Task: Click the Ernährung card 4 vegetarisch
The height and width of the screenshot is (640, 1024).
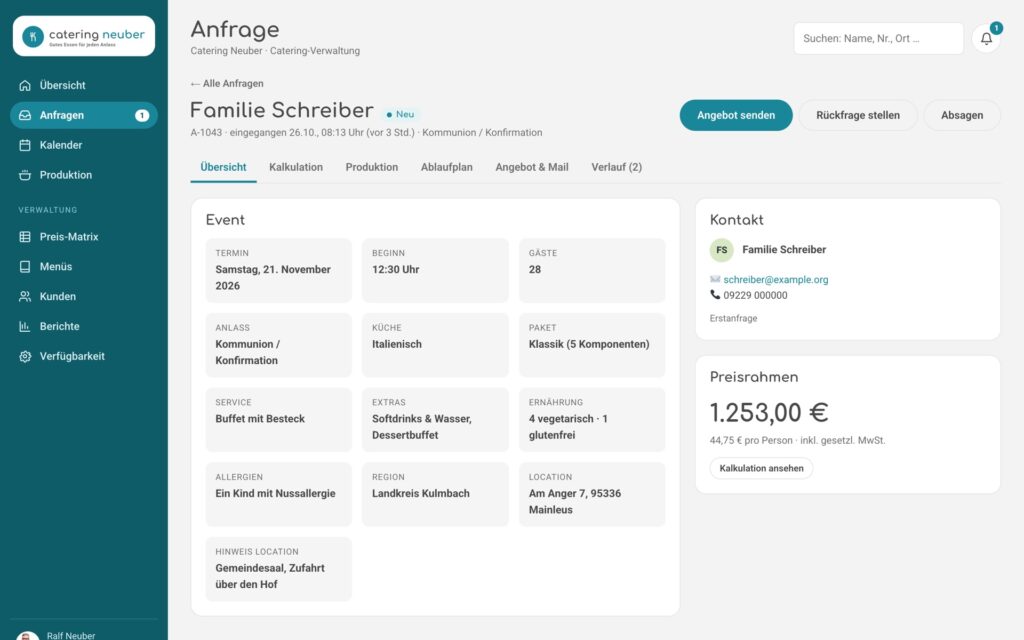Action: pyautogui.click(x=592, y=420)
